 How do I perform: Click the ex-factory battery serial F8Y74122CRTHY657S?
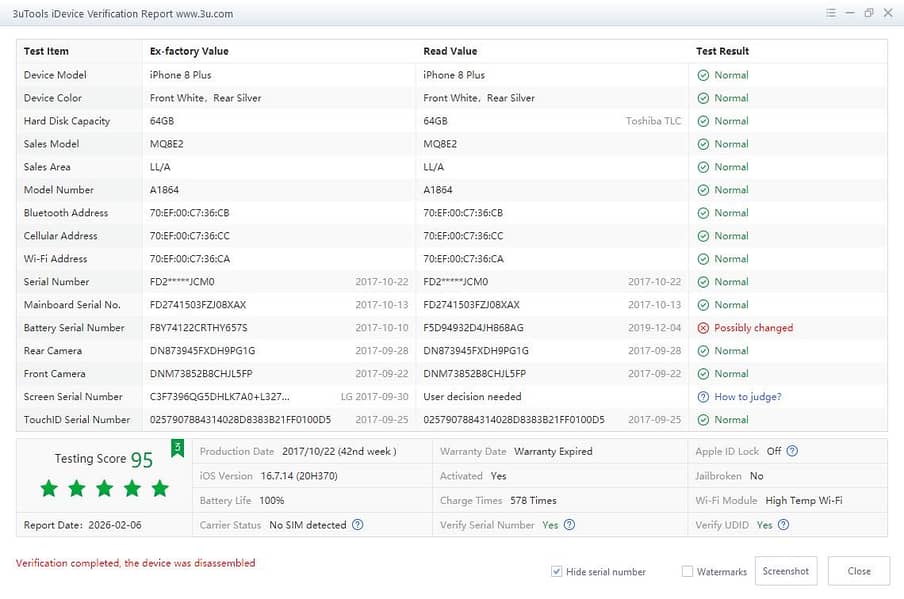[198, 327]
